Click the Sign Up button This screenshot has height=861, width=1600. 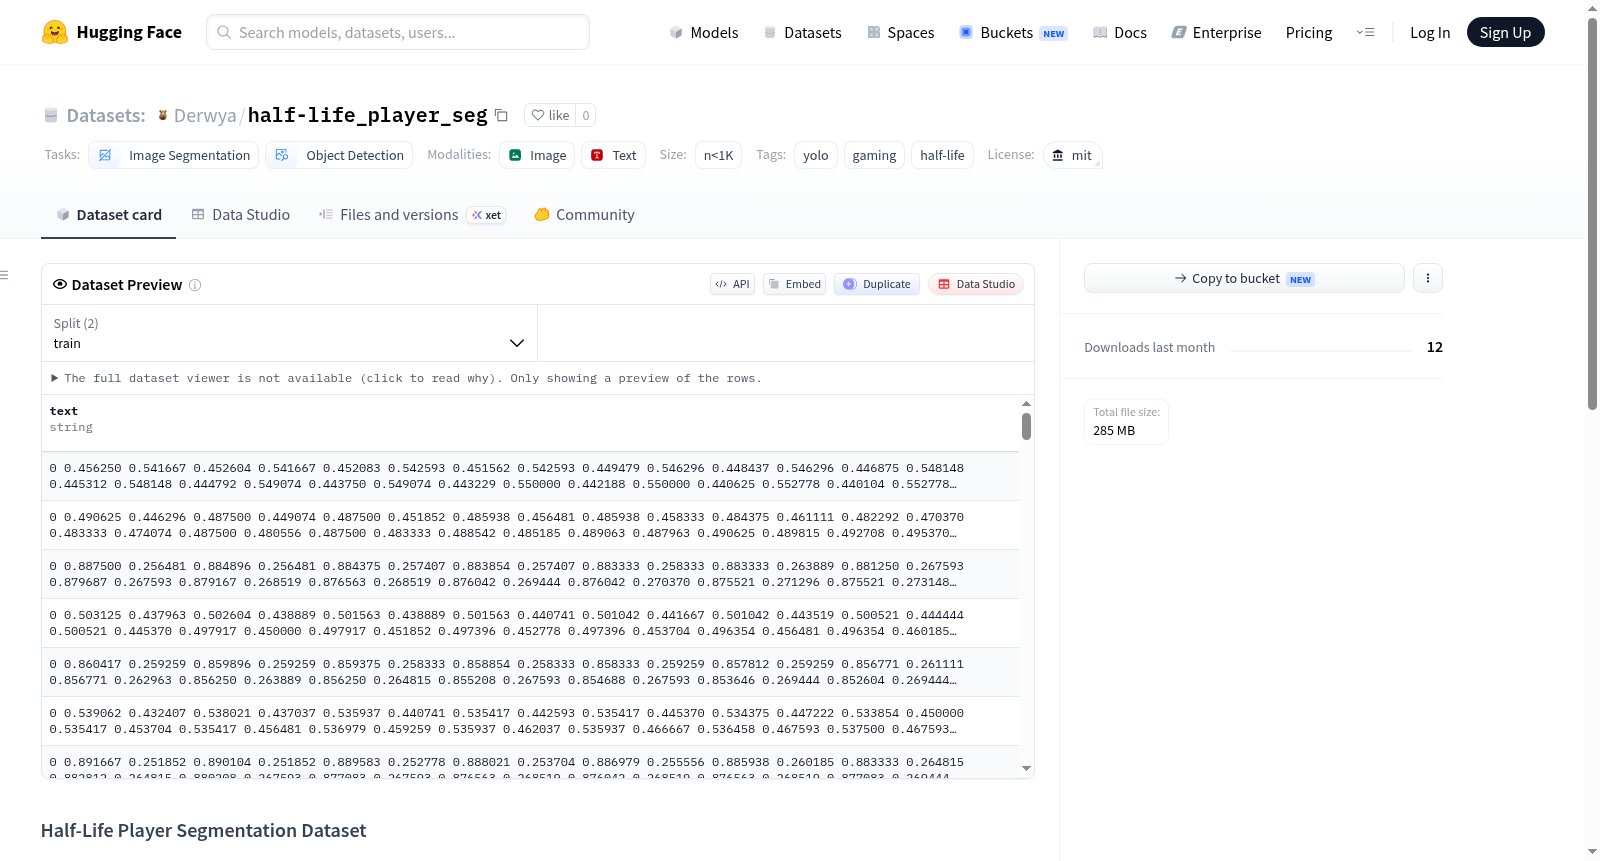point(1505,32)
